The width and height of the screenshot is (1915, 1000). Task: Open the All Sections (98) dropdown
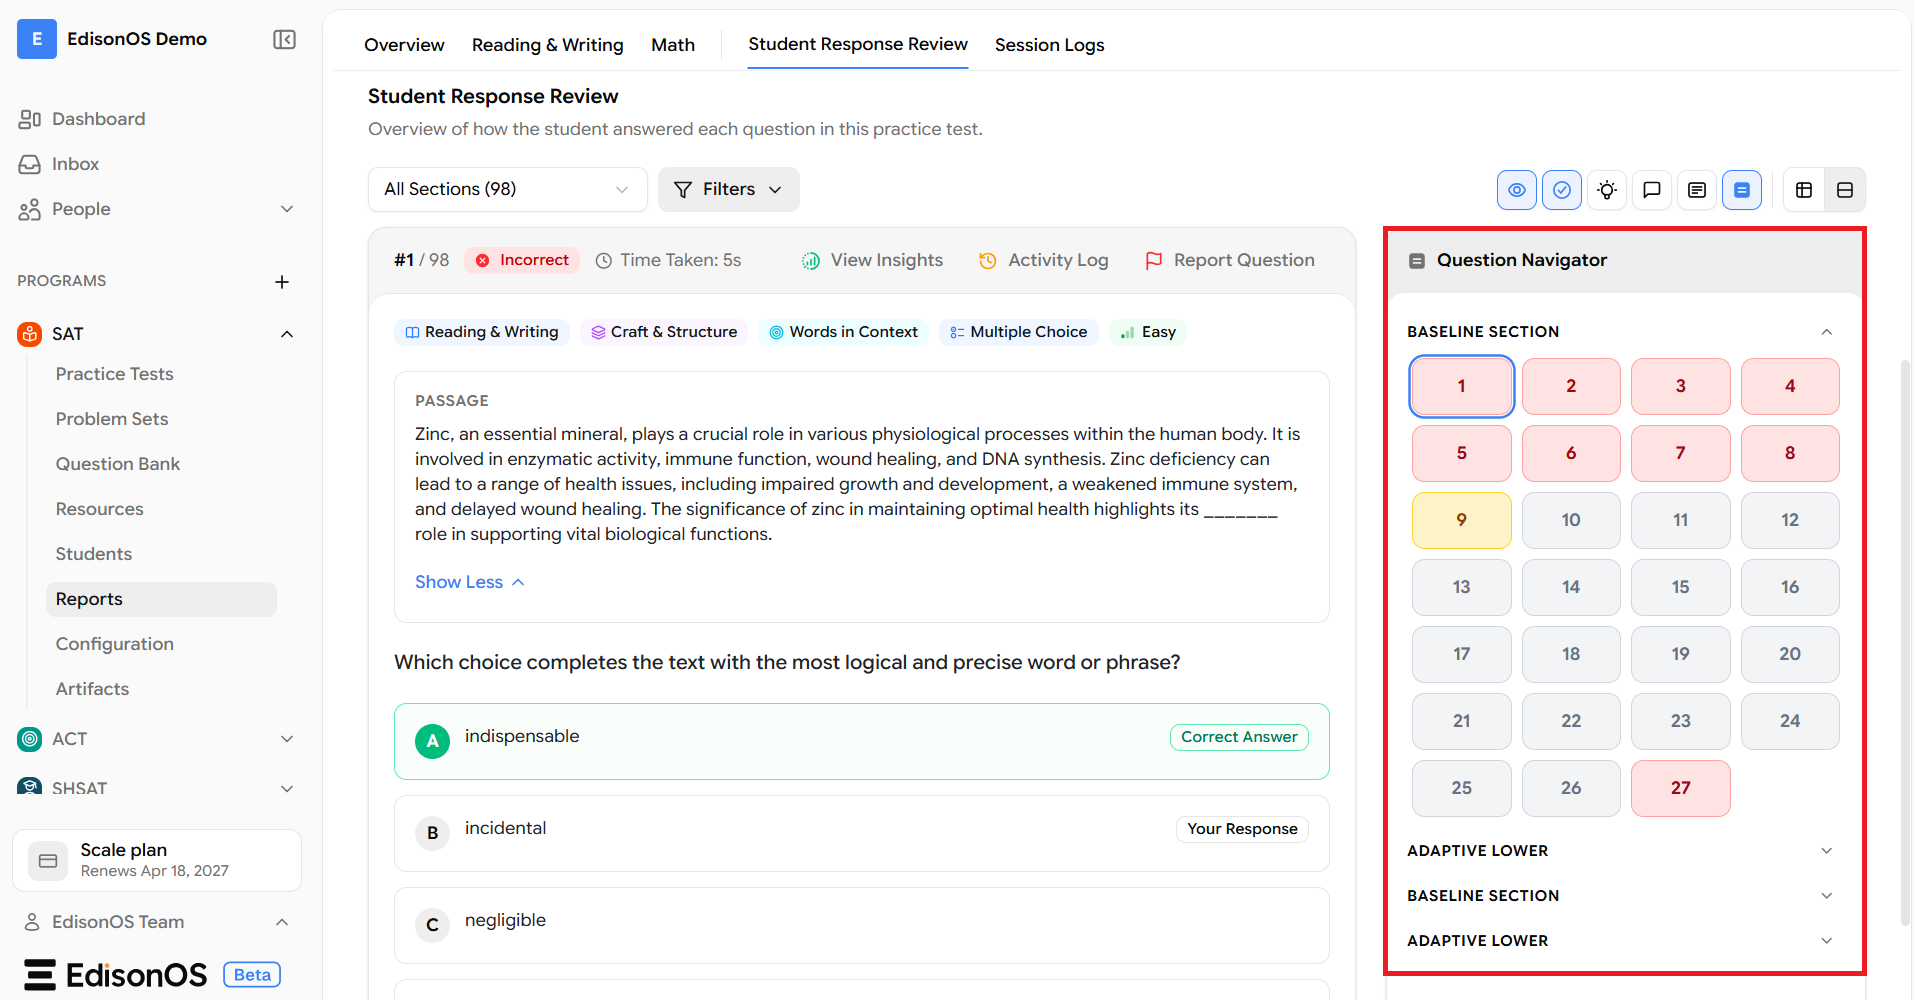pyautogui.click(x=507, y=190)
